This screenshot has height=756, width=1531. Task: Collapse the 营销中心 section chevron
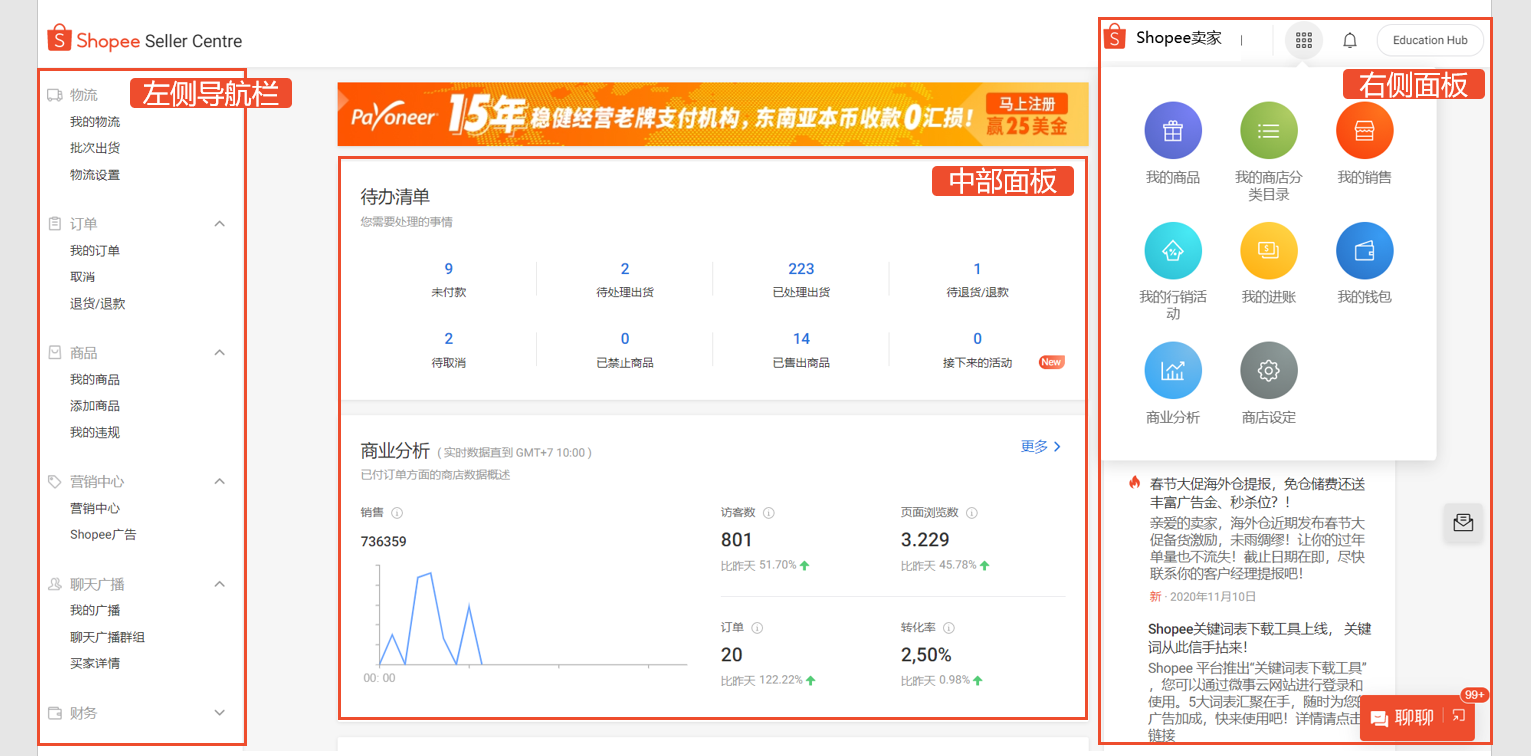coord(220,482)
